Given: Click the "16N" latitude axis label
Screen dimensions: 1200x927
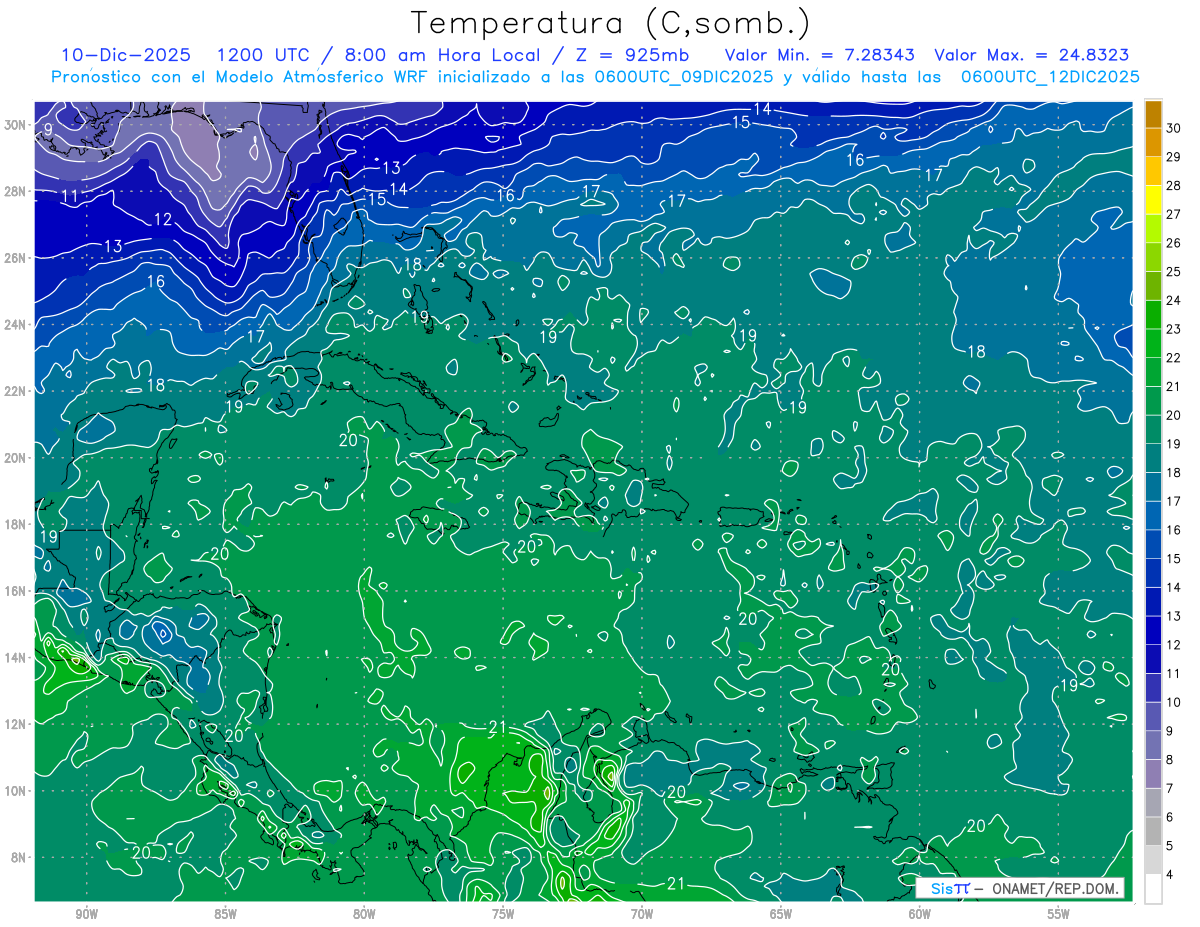Looking at the screenshot, I should pyautogui.click(x=17, y=591).
